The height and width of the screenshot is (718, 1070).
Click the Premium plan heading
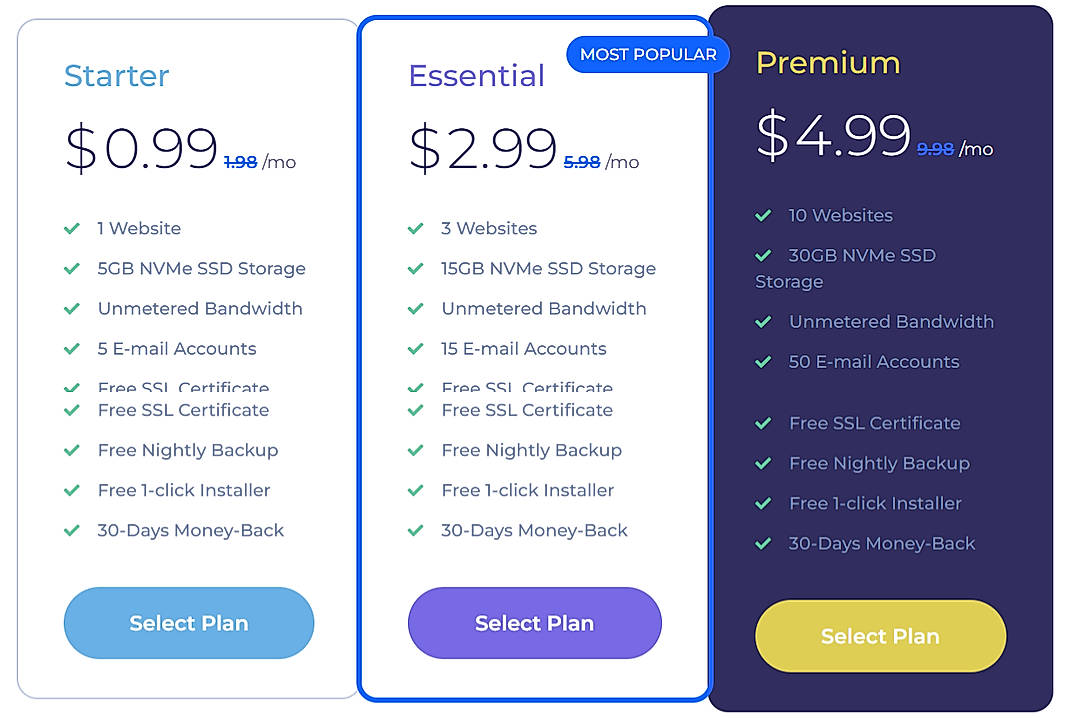click(829, 63)
